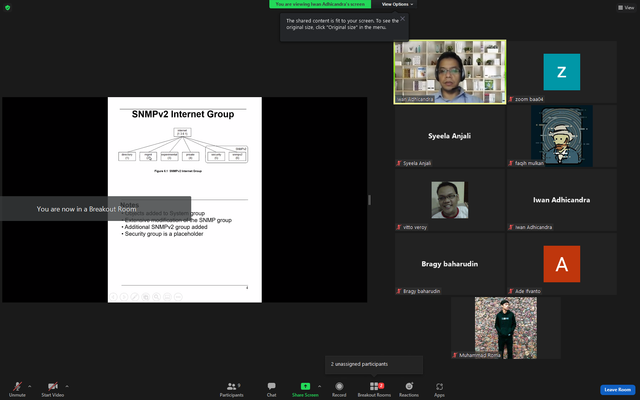Click the 'SNMPv2 Internet Group' slide title
640x400 pixels.
coord(183,114)
